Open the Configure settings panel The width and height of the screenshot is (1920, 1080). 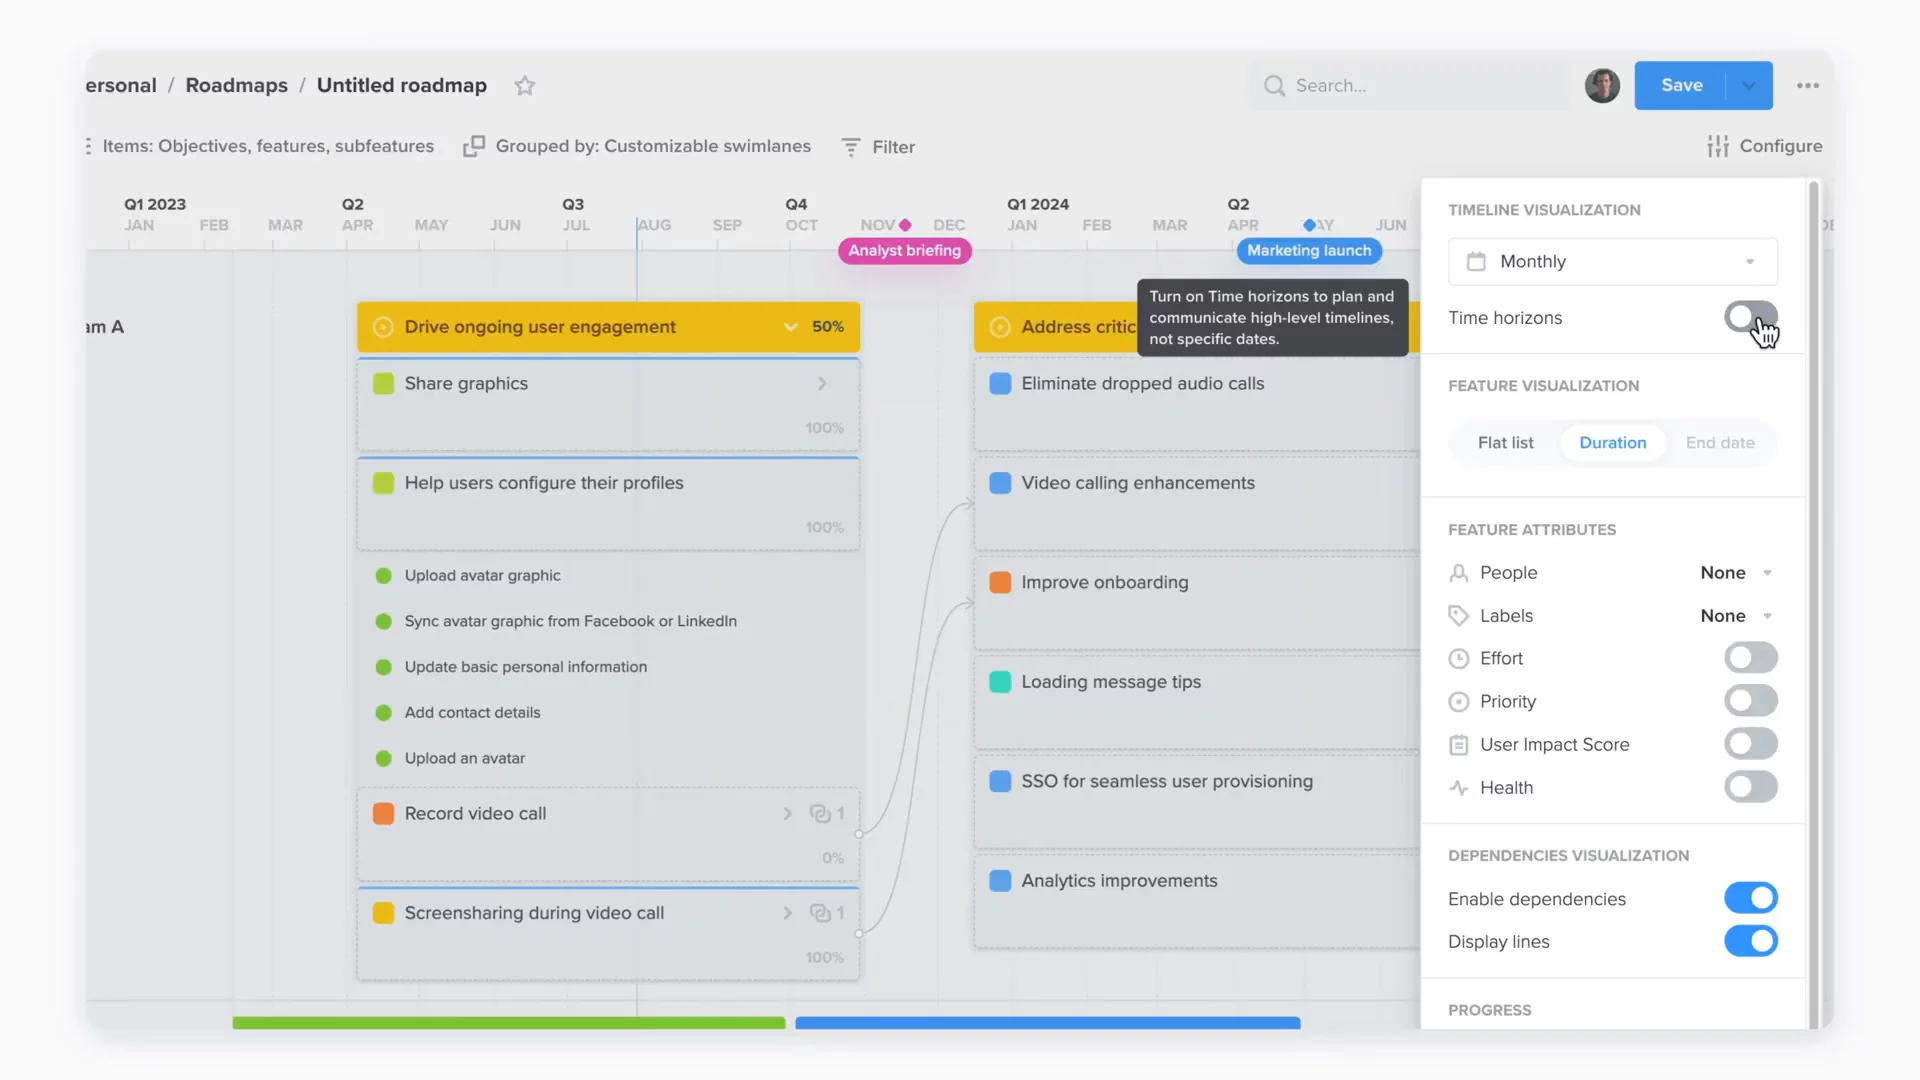[x=1764, y=146]
